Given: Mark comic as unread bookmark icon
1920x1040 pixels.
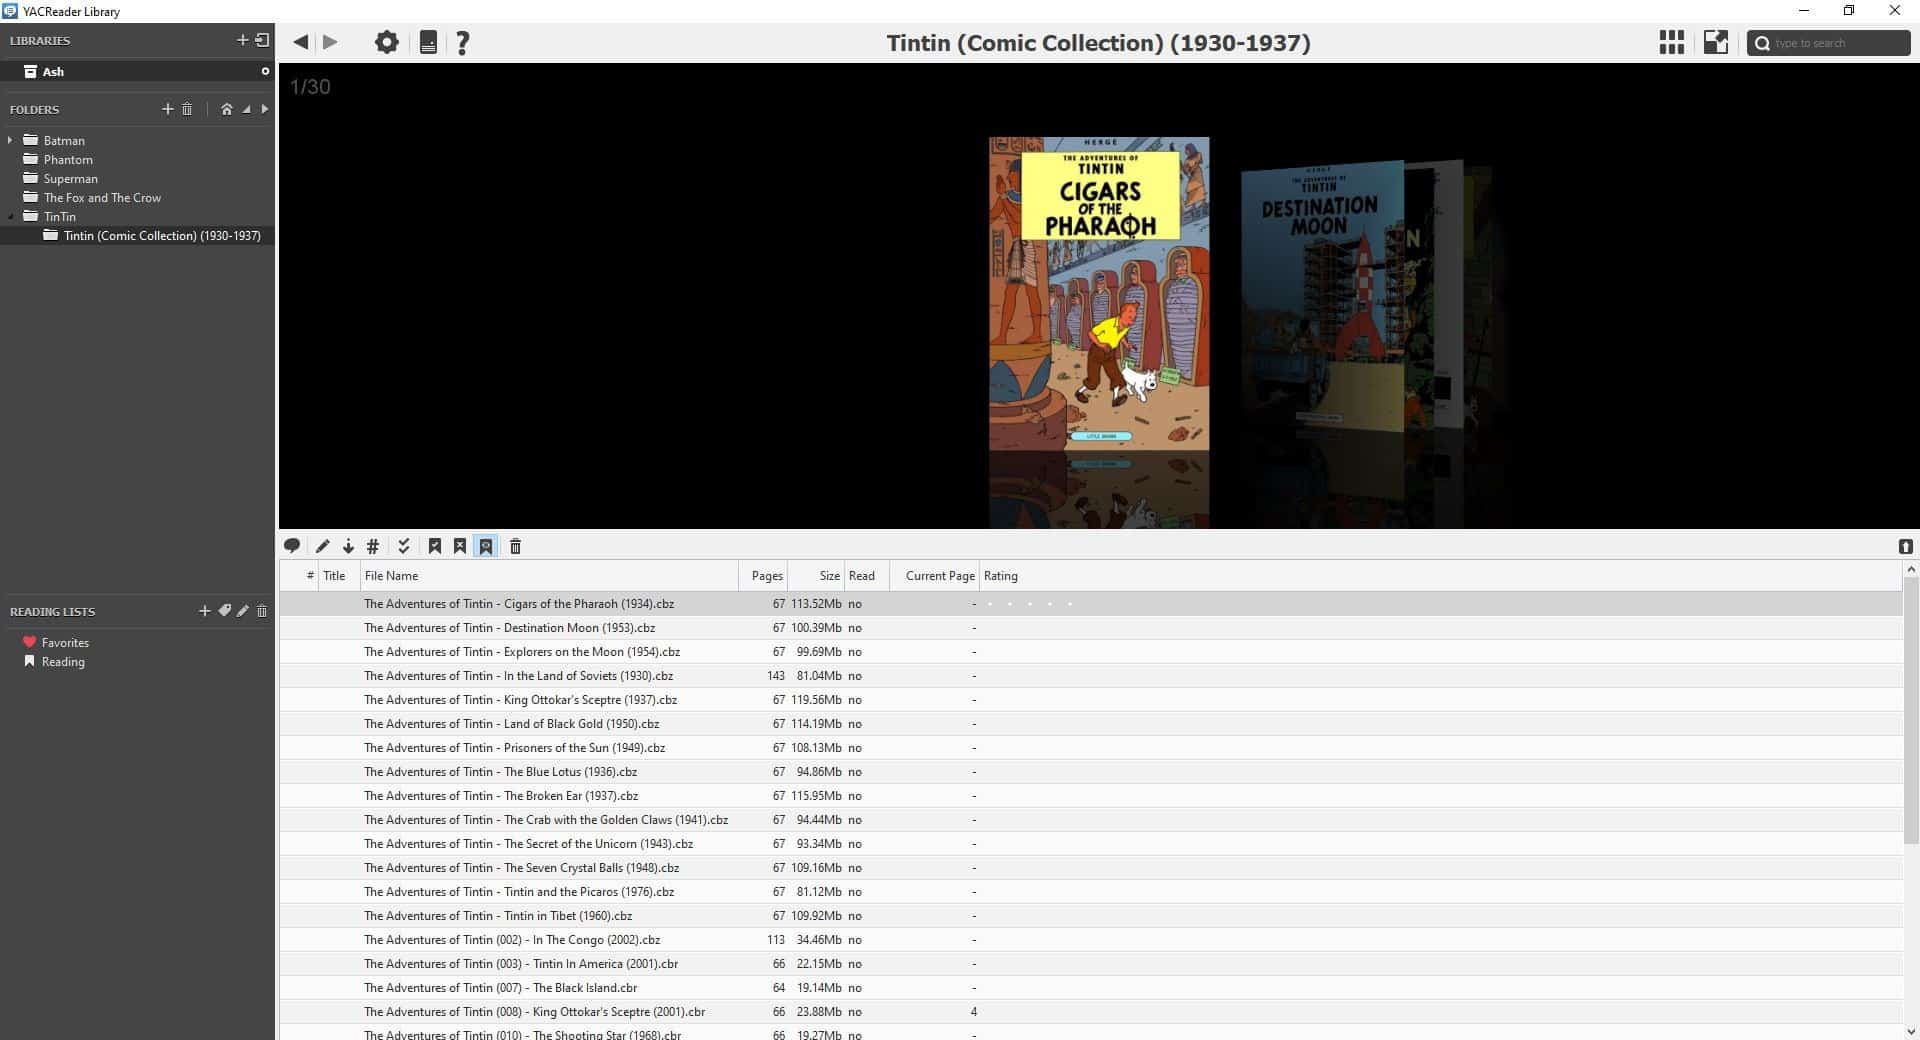Looking at the screenshot, I should pyautogui.click(x=460, y=546).
